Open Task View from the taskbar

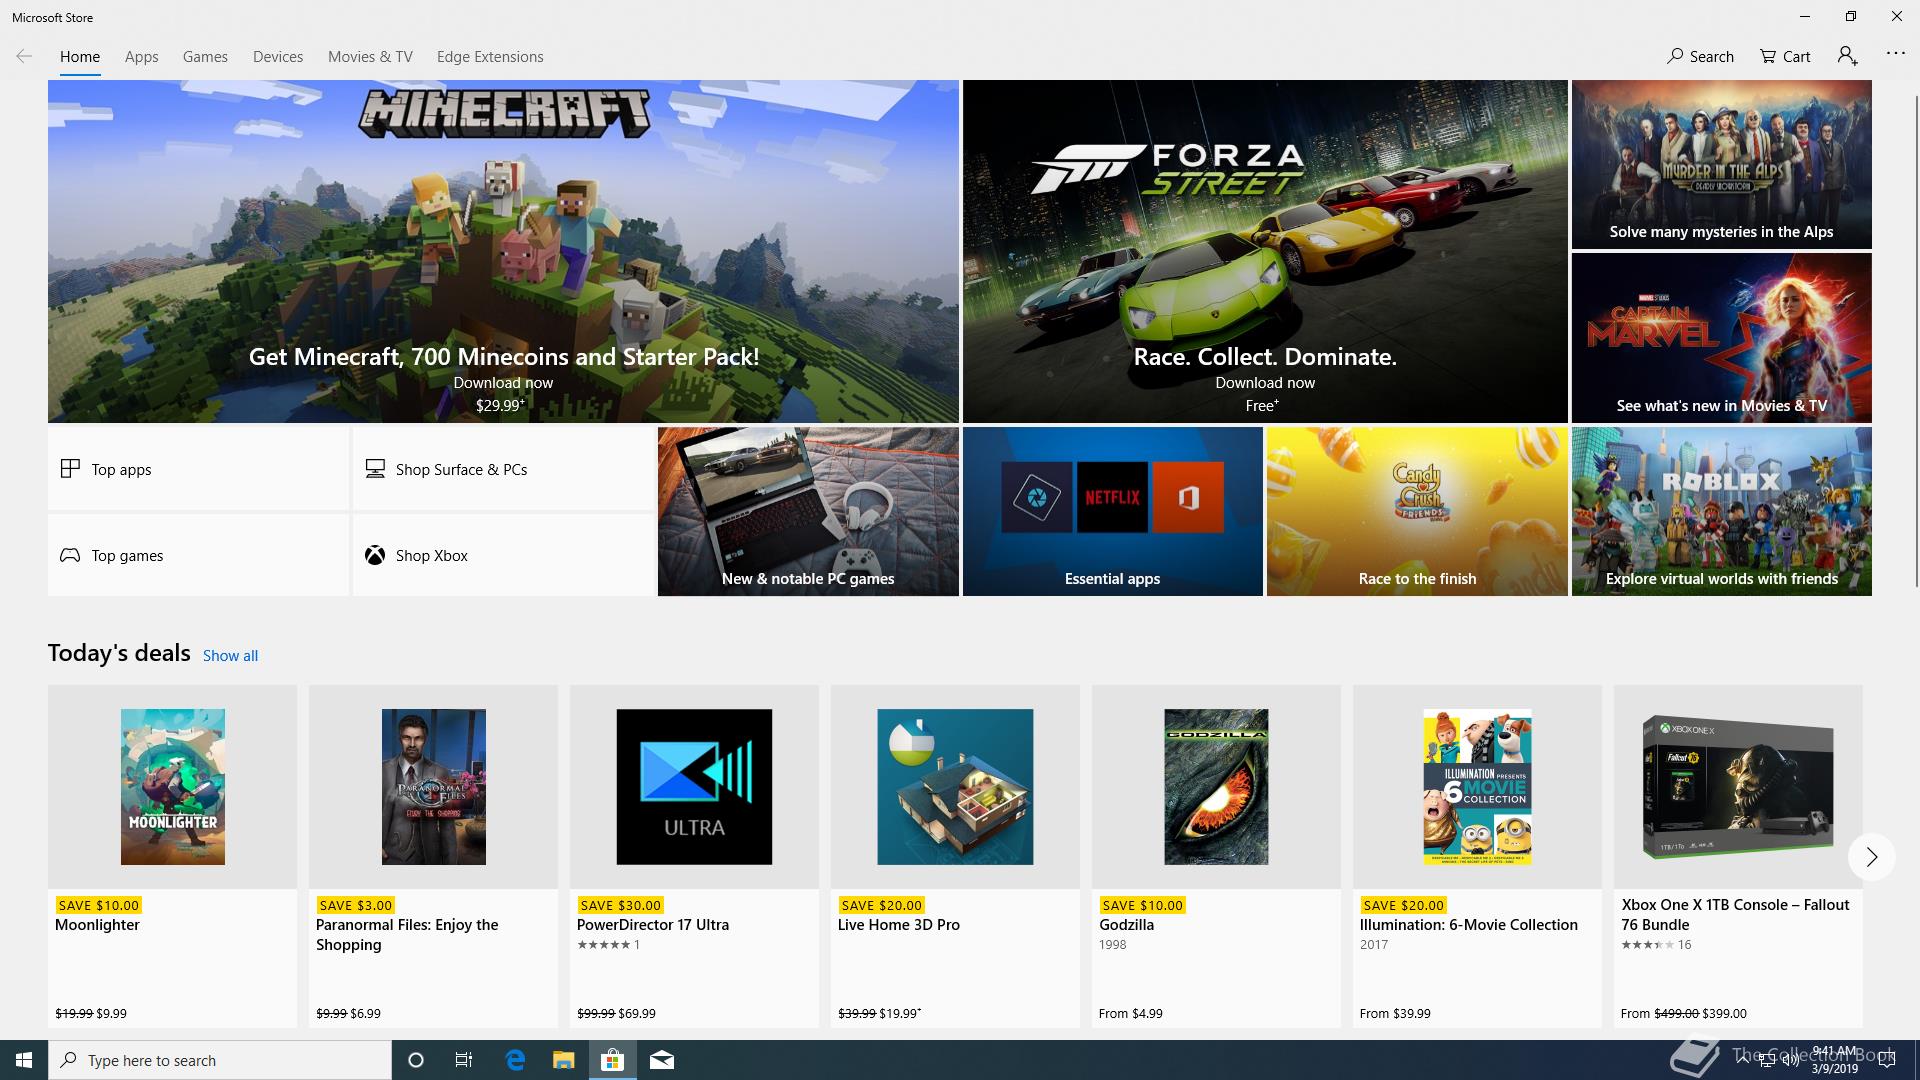point(464,1060)
